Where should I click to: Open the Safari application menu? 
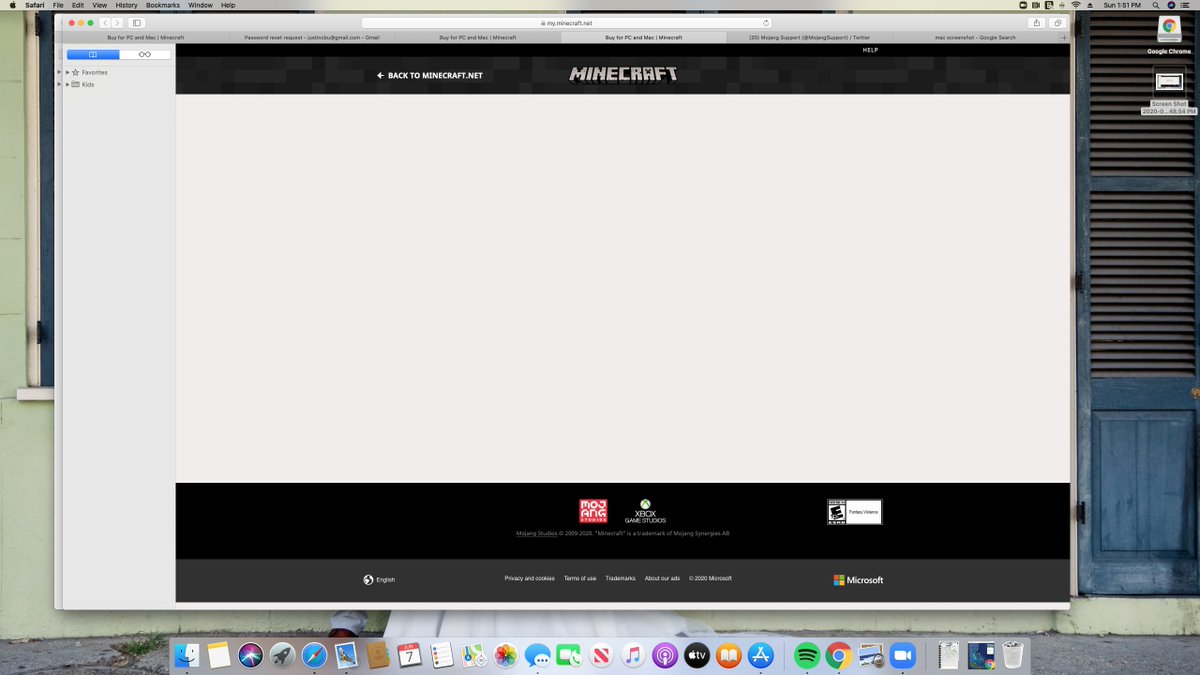tap(35, 5)
